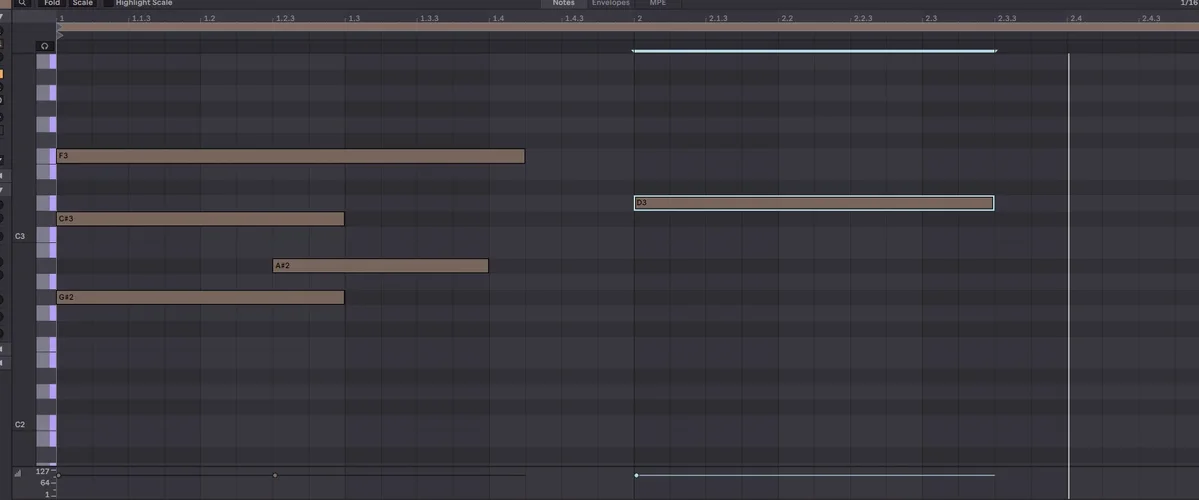Click ruler position 1.4.3

click(573, 18)
